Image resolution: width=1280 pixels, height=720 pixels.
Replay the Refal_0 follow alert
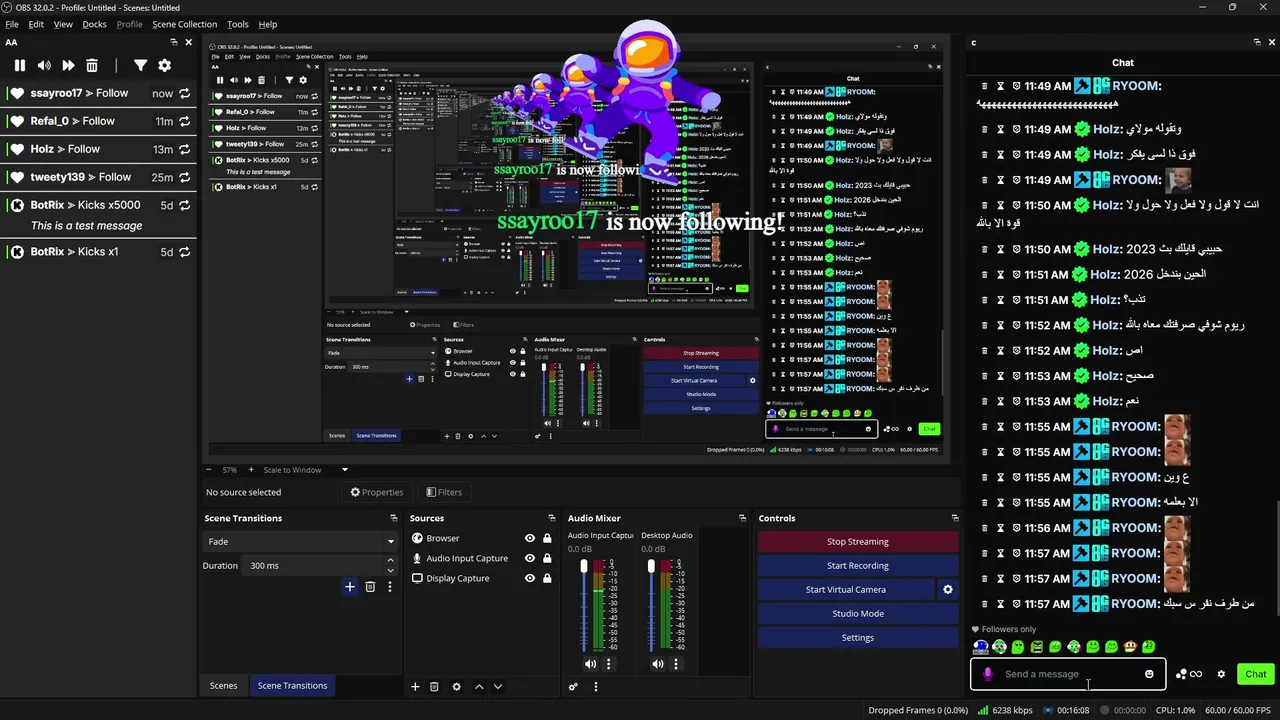click(x=184, y=121)
